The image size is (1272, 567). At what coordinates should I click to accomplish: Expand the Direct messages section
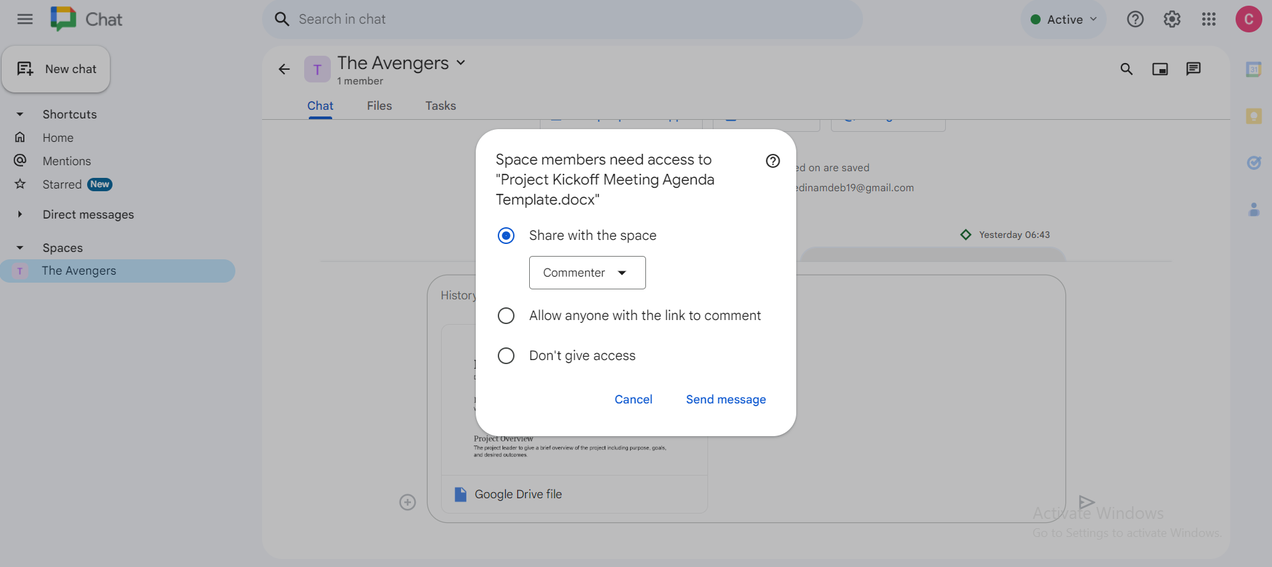coord(20,214)
